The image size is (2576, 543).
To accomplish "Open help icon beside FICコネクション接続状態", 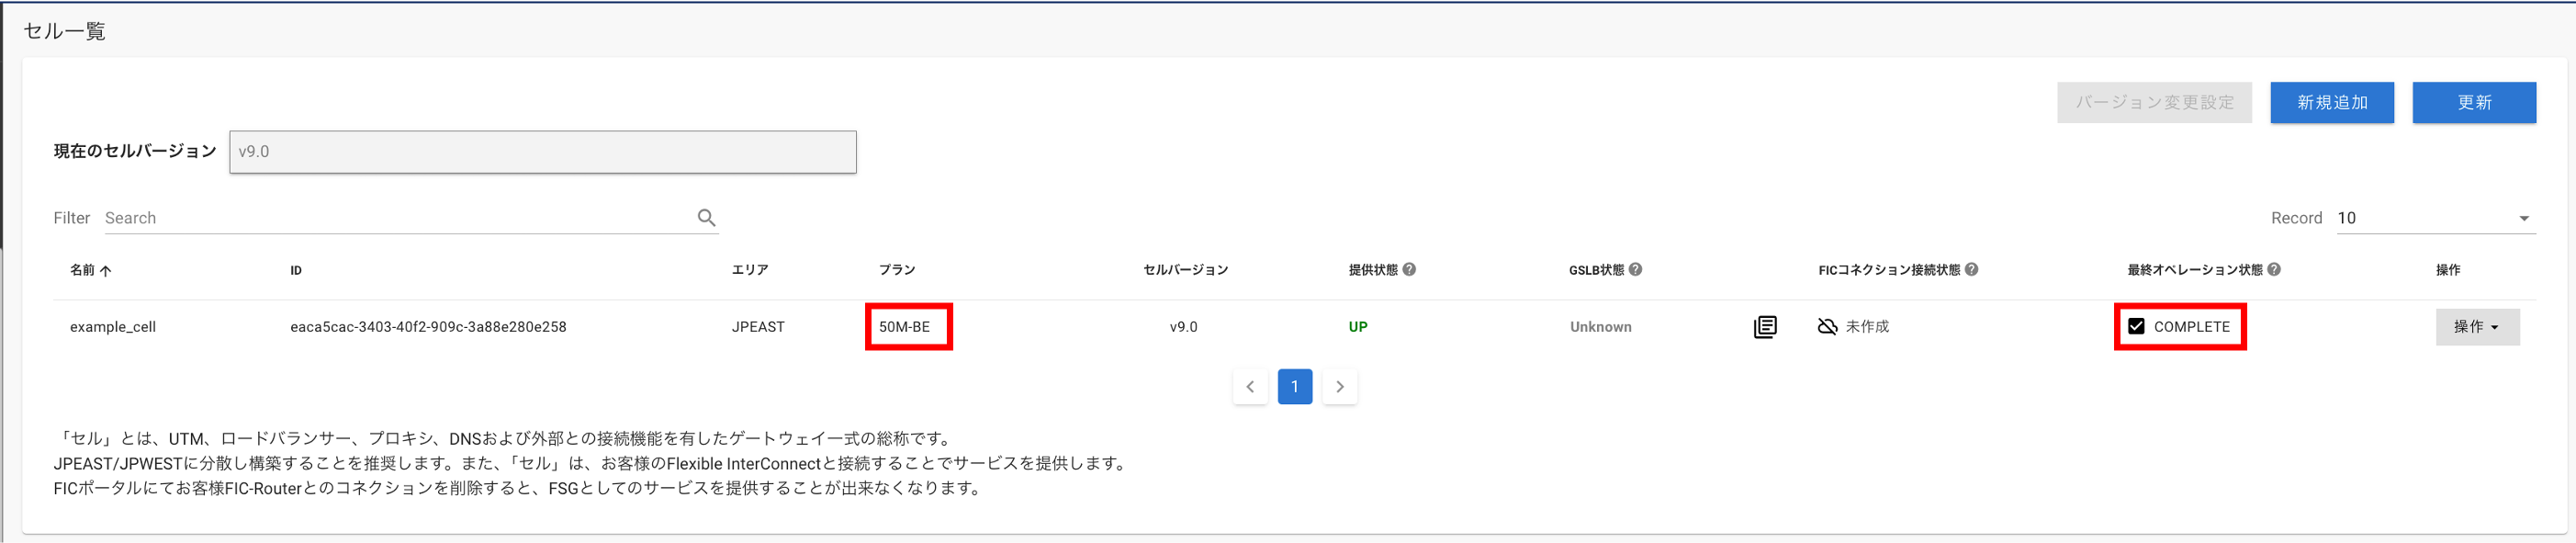I will coord(1971,269).
